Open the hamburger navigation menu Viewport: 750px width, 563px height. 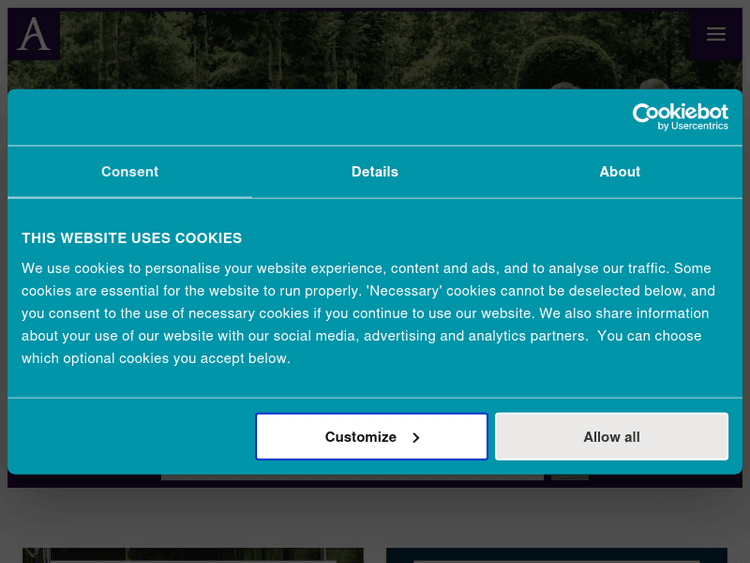[x=715, y=34]
